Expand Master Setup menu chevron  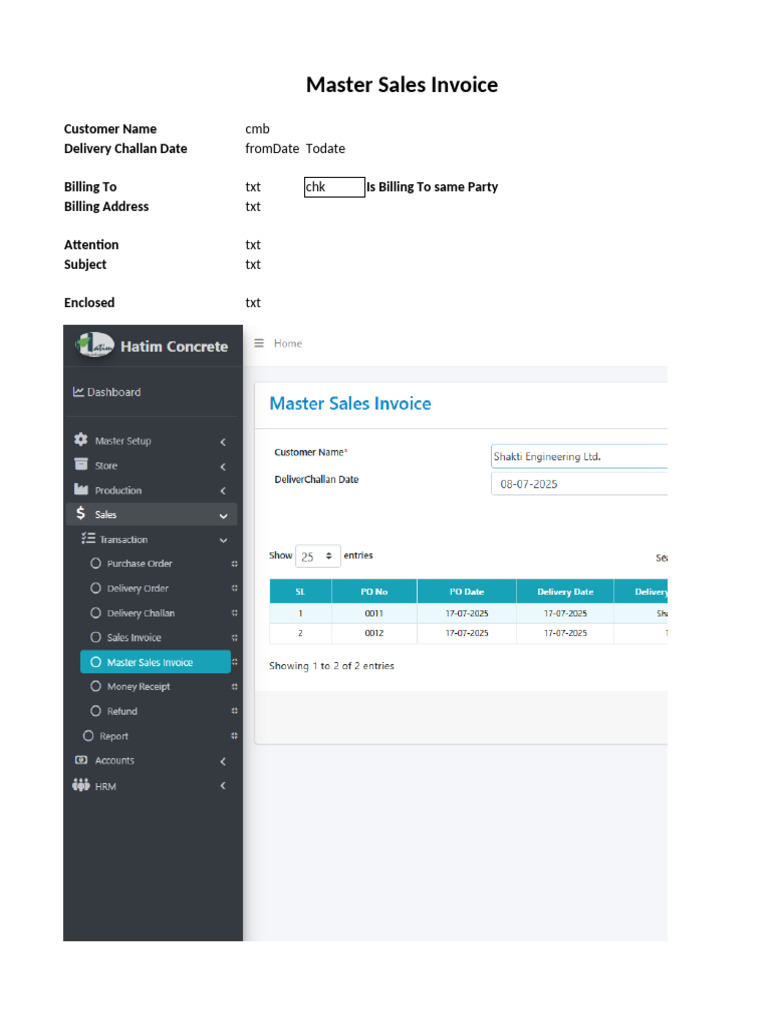tap(223, 442)
